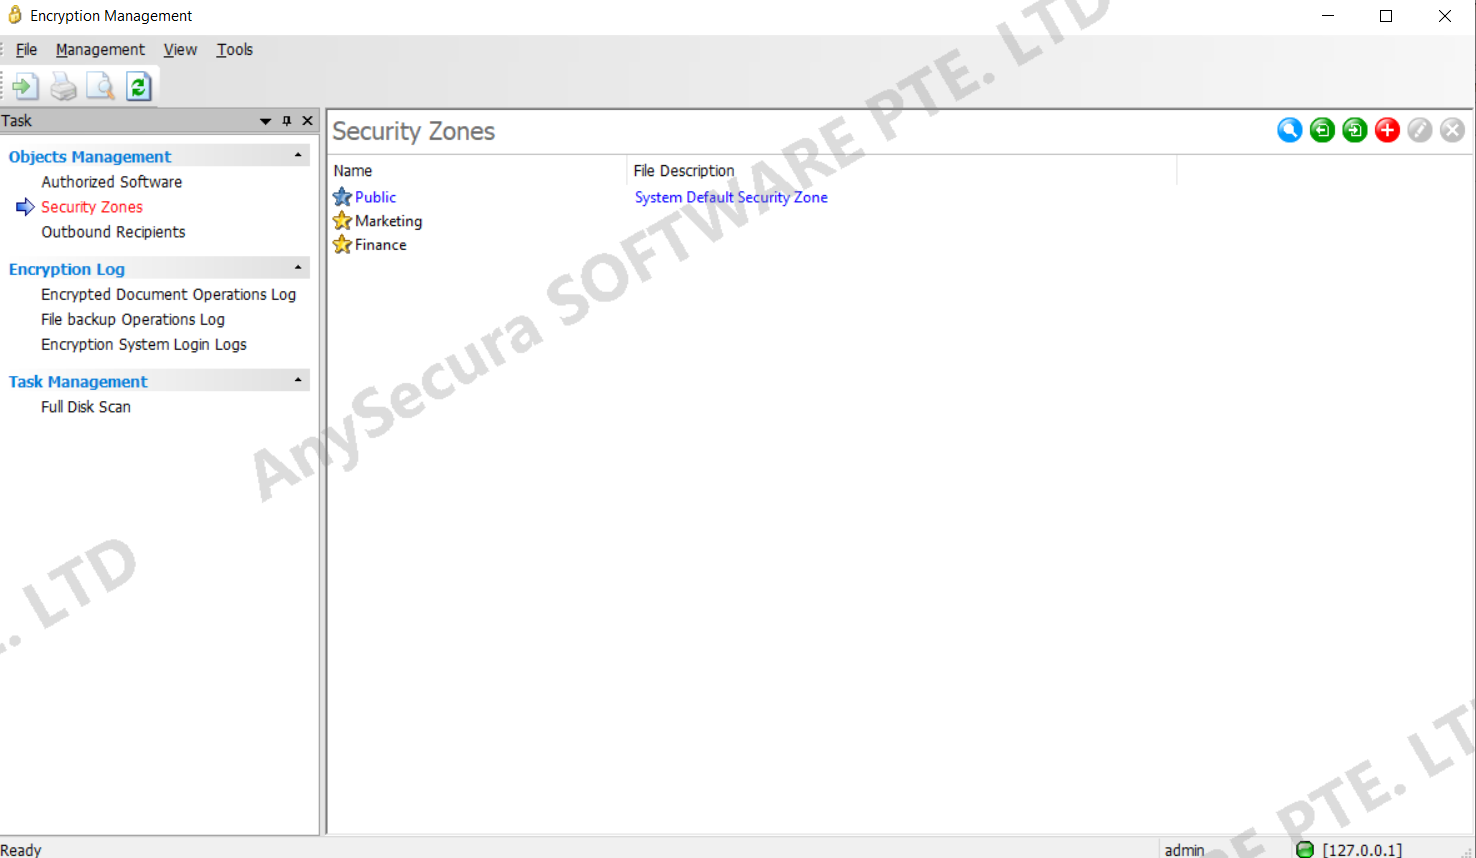Sort by the File Description column header

point(902,171)
